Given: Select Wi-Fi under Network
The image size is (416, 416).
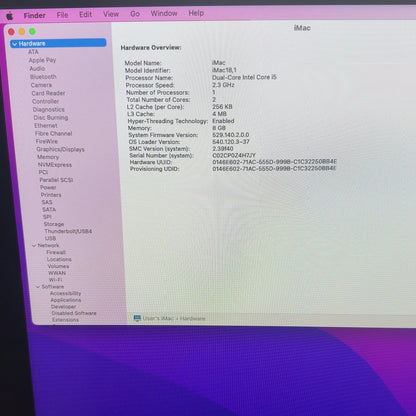Looking at the screenshot, I should pyautogui.click(x=56, y=280).
